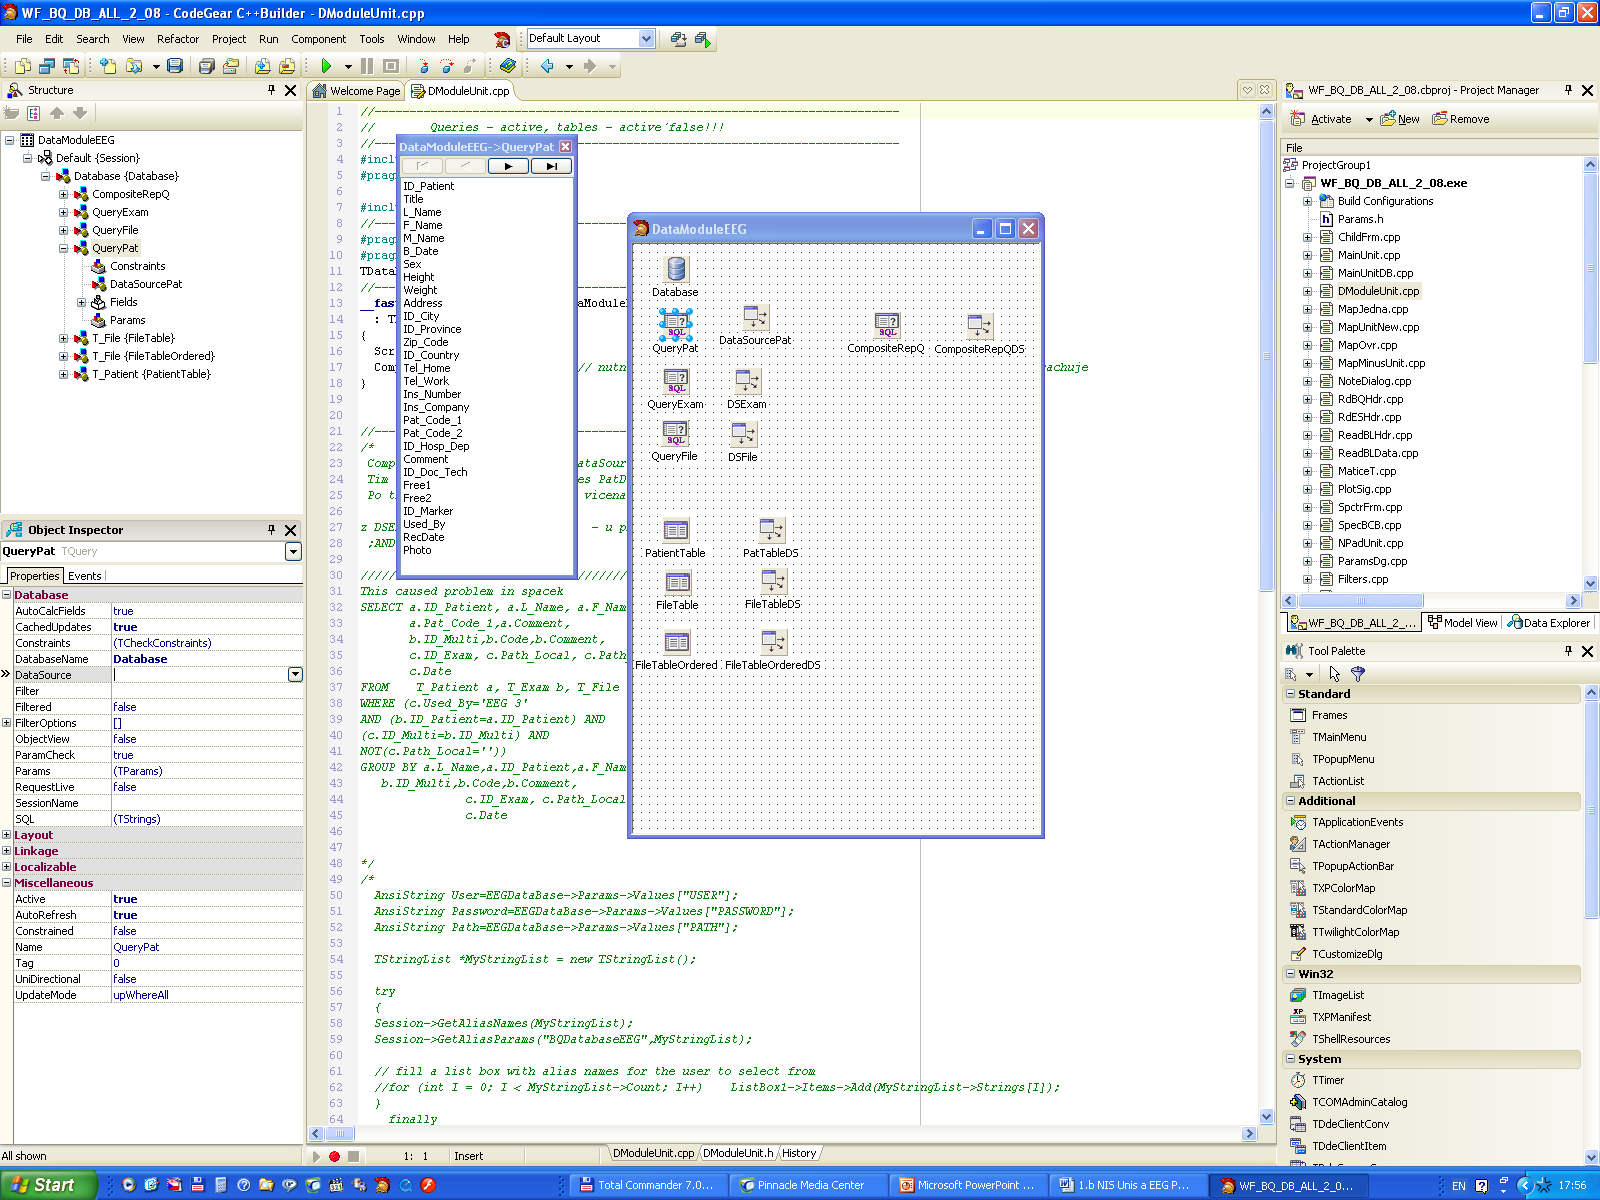Image resolution: width=1600 pixels, height=1200 pixels.
Task: Switch to the Events tab in Object Inspector
Action: [85, 576]
